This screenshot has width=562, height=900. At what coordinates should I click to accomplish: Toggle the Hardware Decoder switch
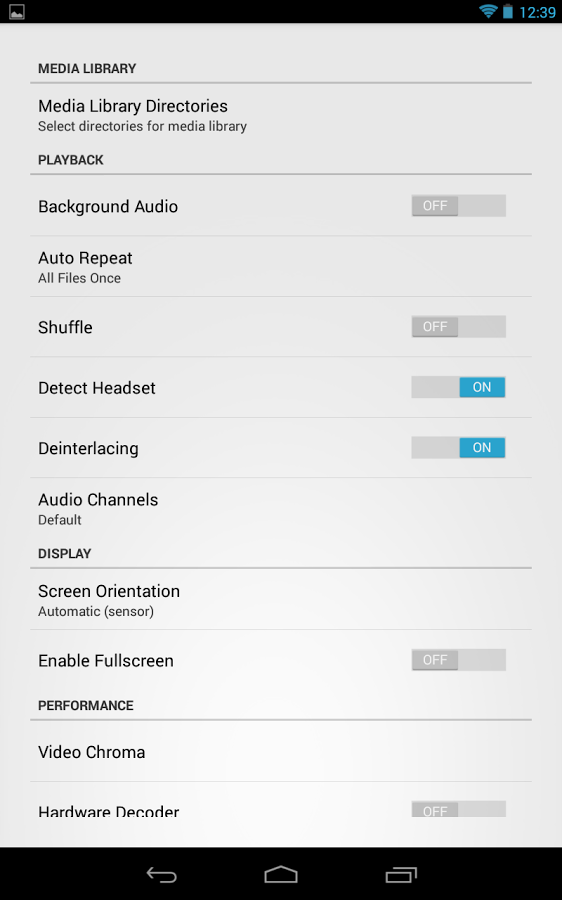pyautogui.click(x=458, y=809)
